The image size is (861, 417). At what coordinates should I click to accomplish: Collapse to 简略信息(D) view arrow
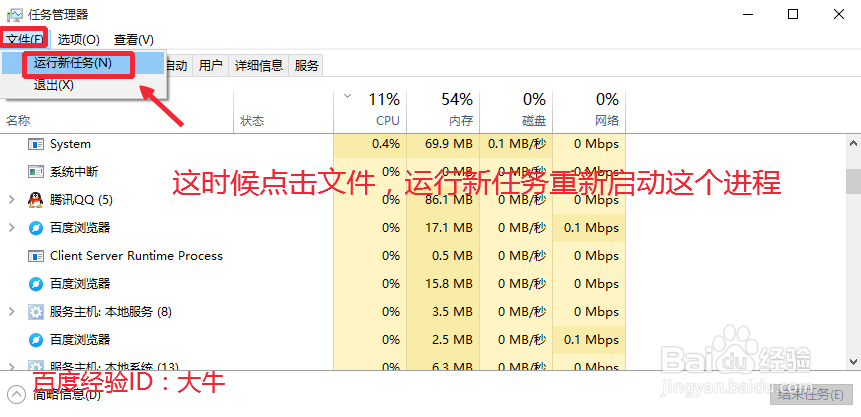[x=16, y=394]
